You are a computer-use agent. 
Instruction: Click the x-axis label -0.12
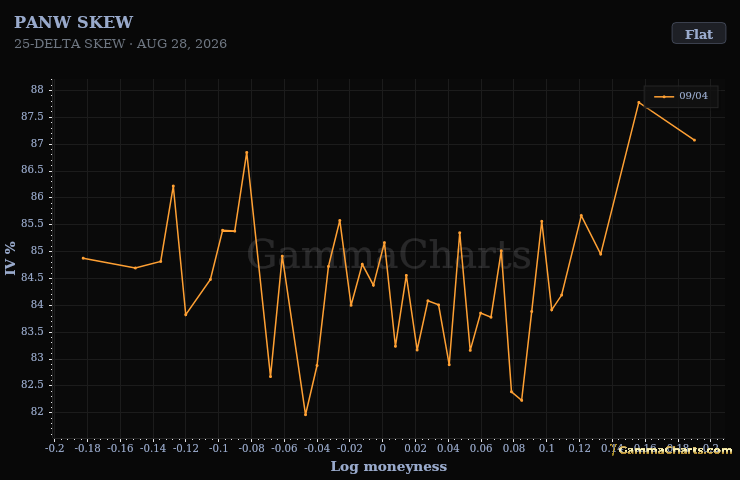[185, 448]
